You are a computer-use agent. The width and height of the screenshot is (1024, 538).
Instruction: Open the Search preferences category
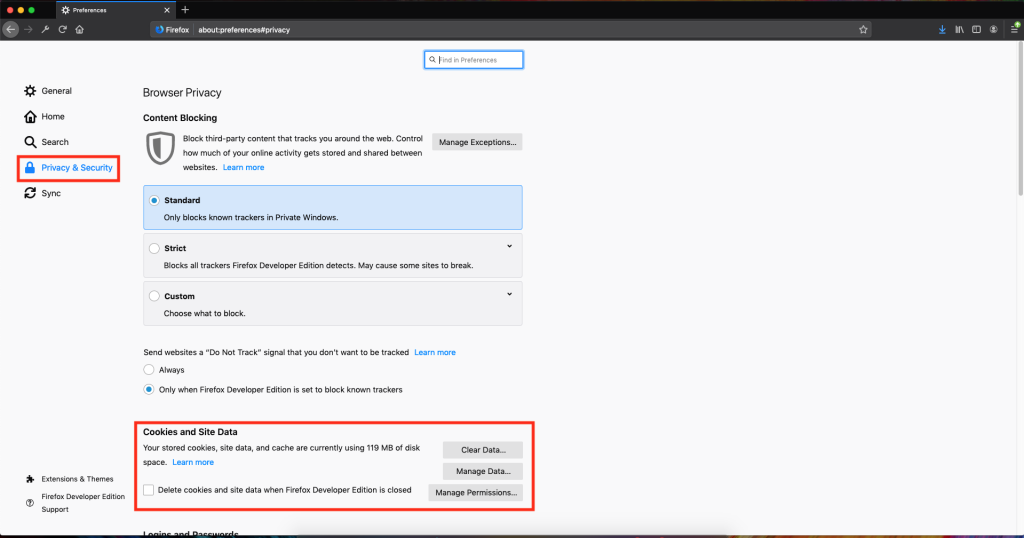[x=46, y=142]
